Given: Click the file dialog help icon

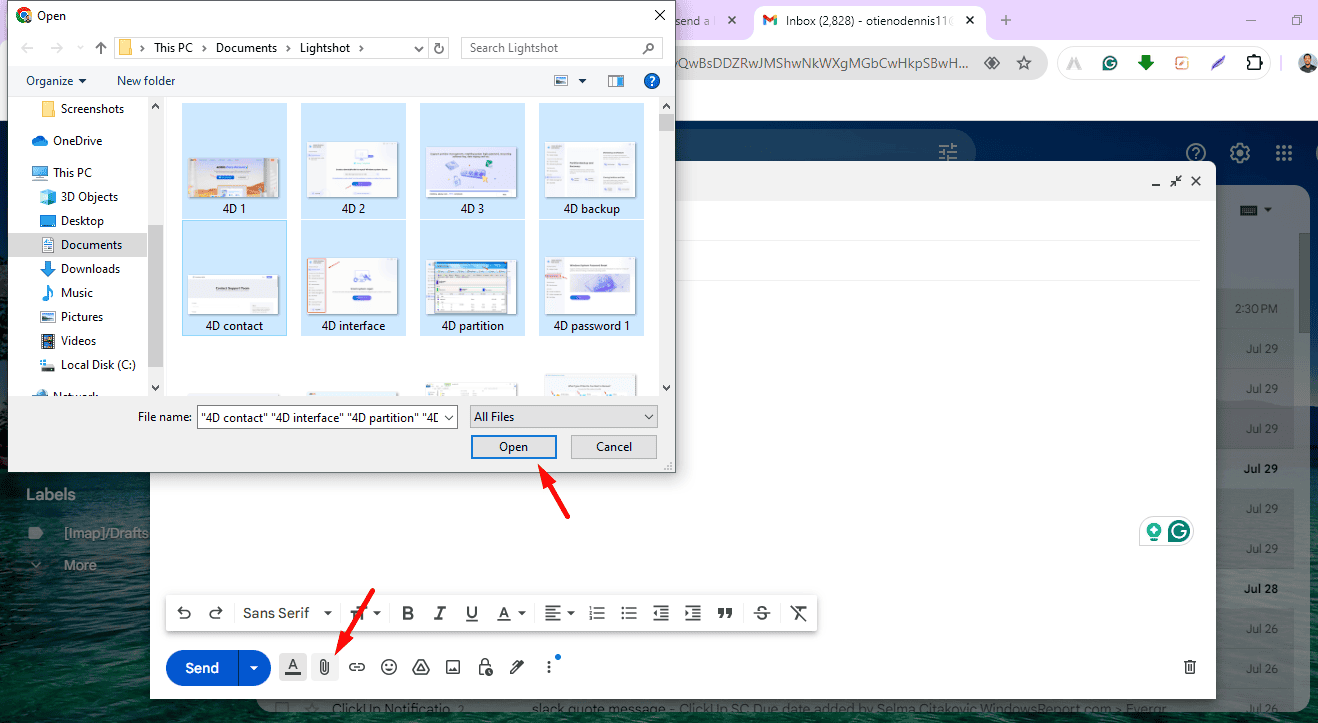Looking at the screenshot, I should point(652,81).
